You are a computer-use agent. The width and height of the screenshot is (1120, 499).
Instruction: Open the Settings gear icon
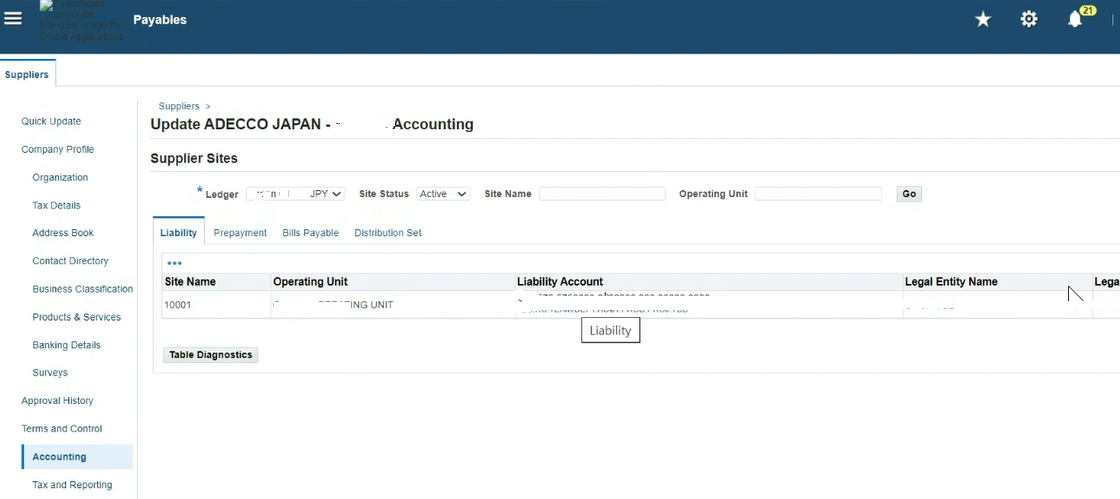click(x=1029, y=20)
